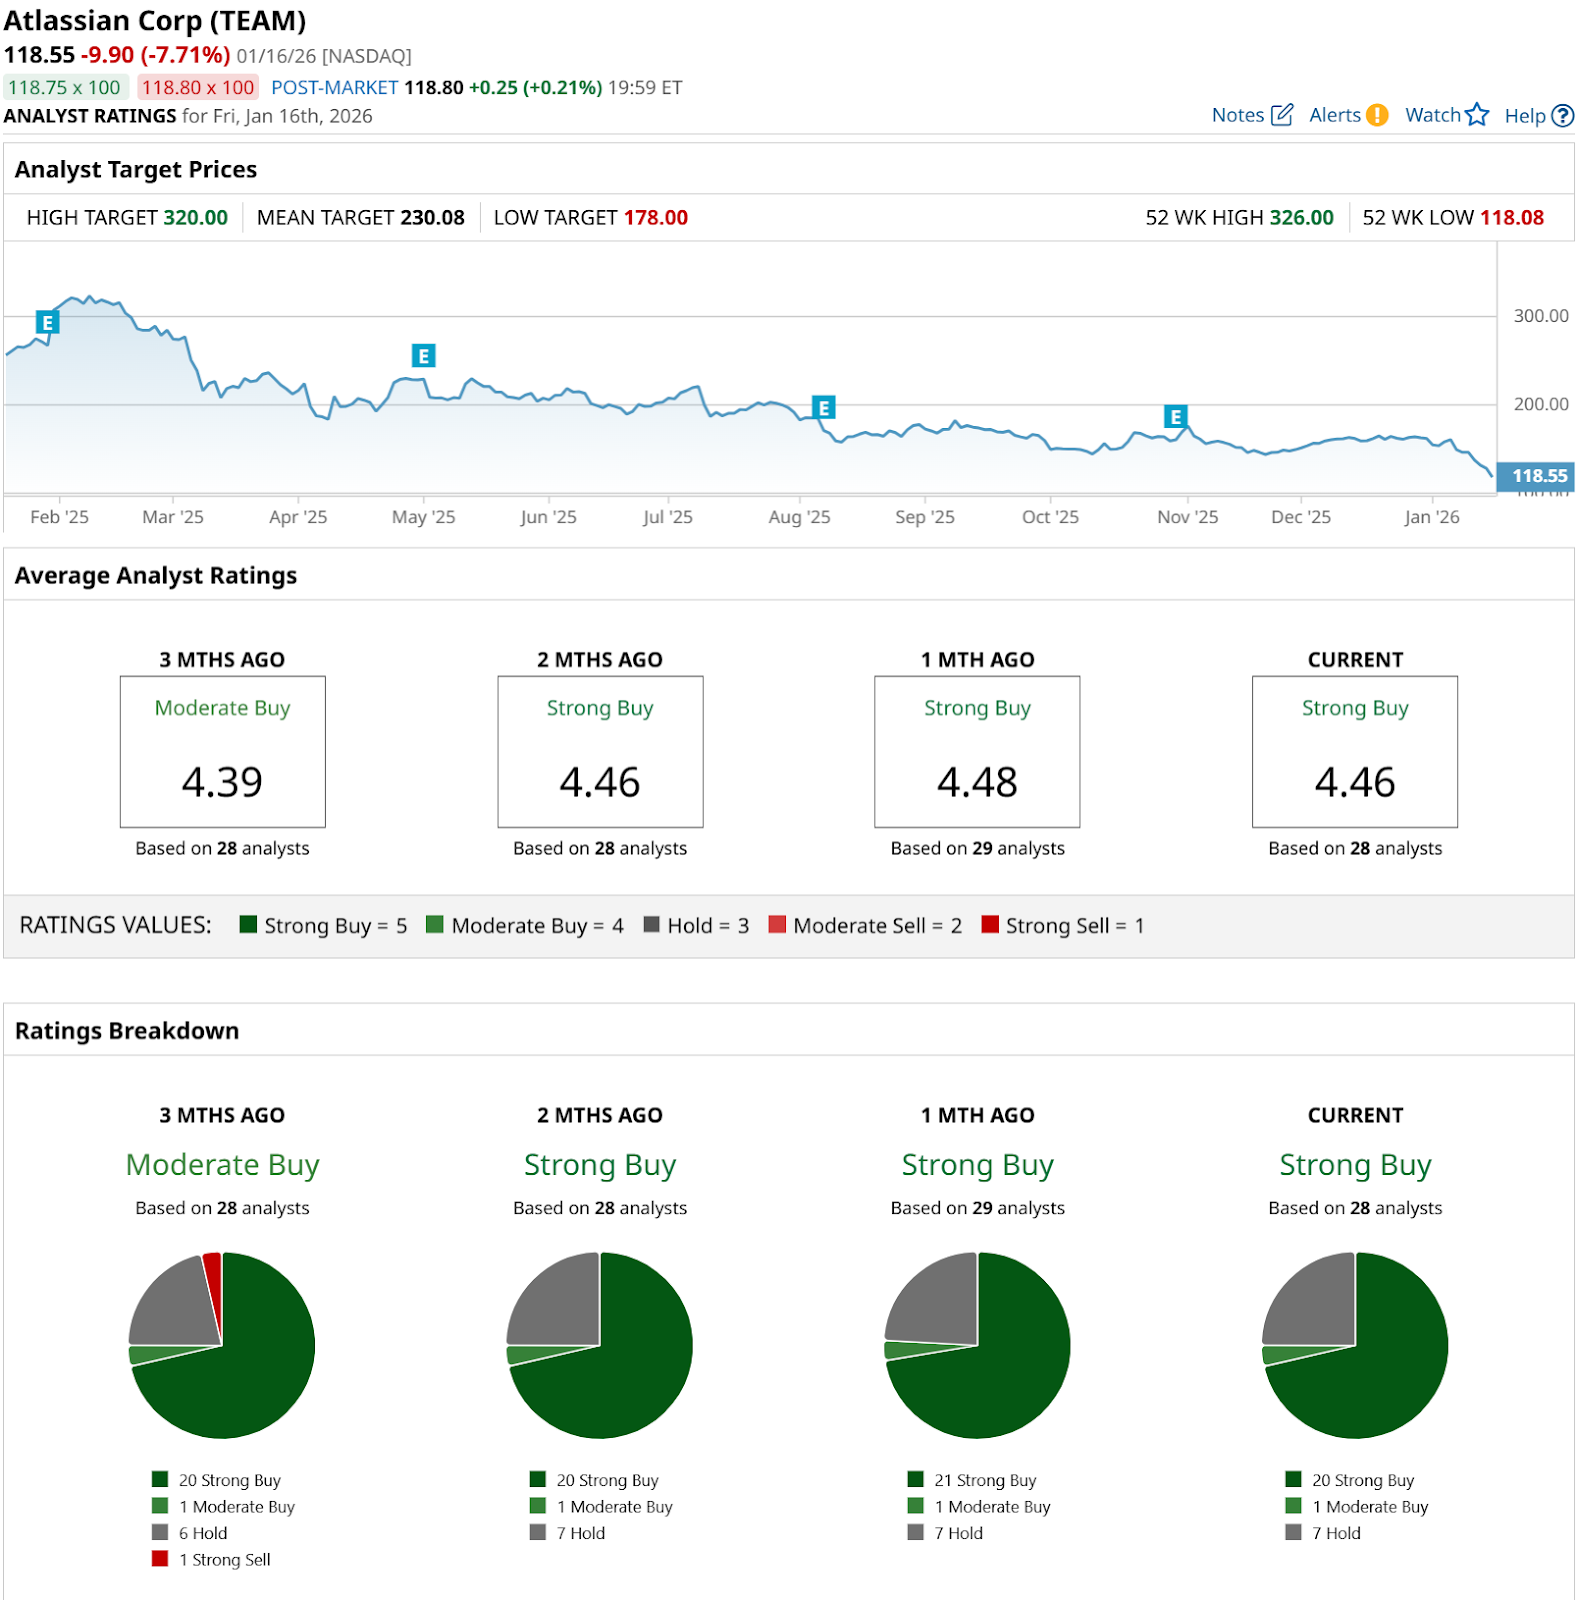Click the Strong Buy = 5 legend swatch
Screen dimensions: 1579x1600
249,924
